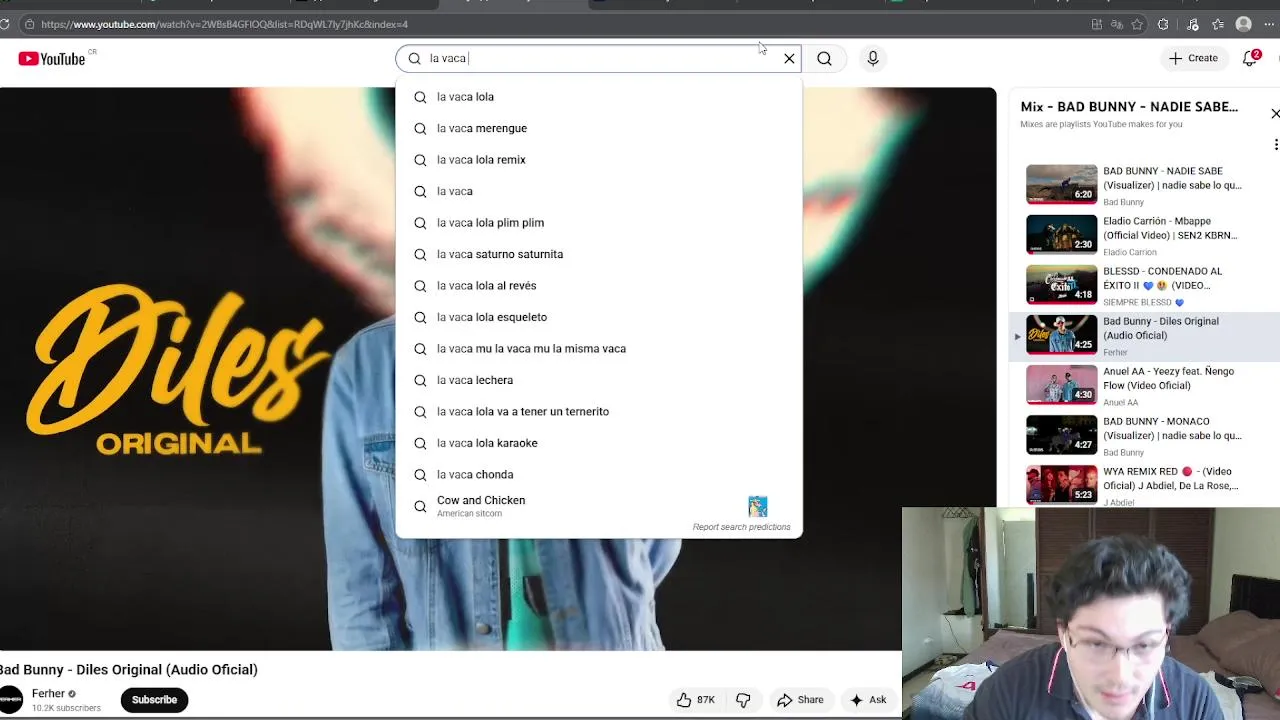The width and height of the screenshot is (1280, 720).
Task: Submit search with the magnifier button
Action: 824,59
